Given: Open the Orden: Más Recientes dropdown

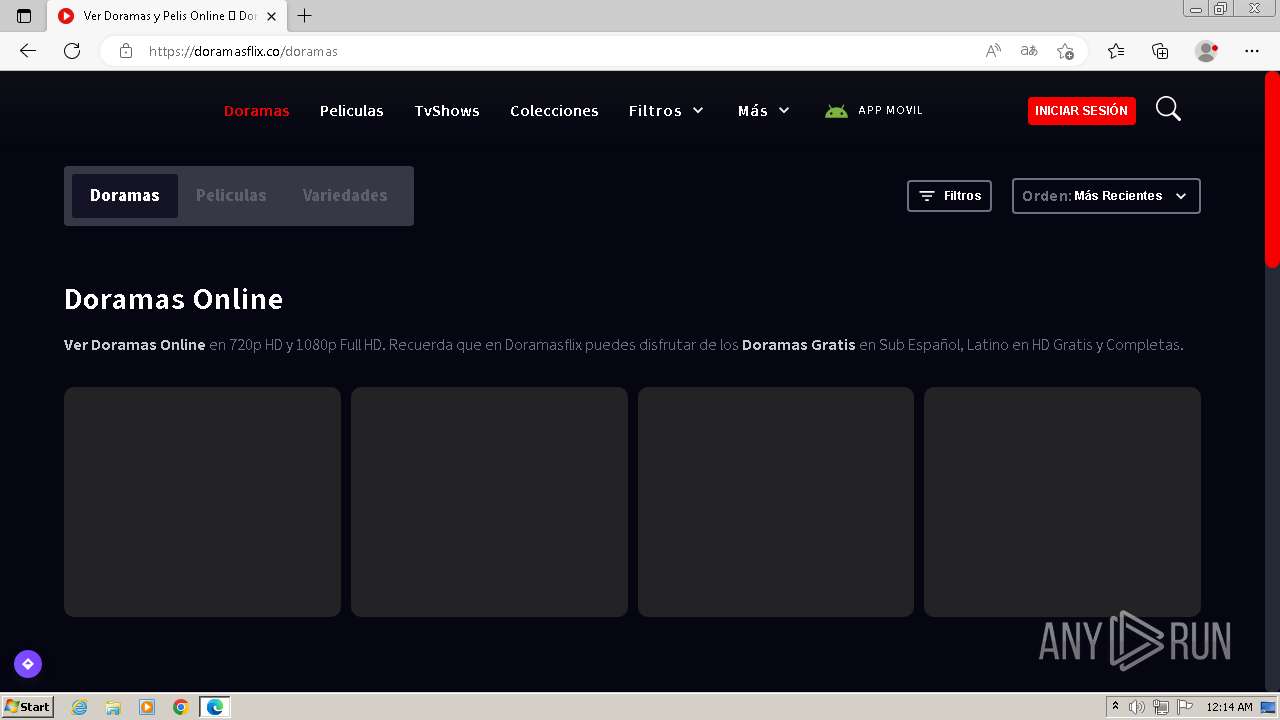Looking at the screenshot, I should (1106, 196).
